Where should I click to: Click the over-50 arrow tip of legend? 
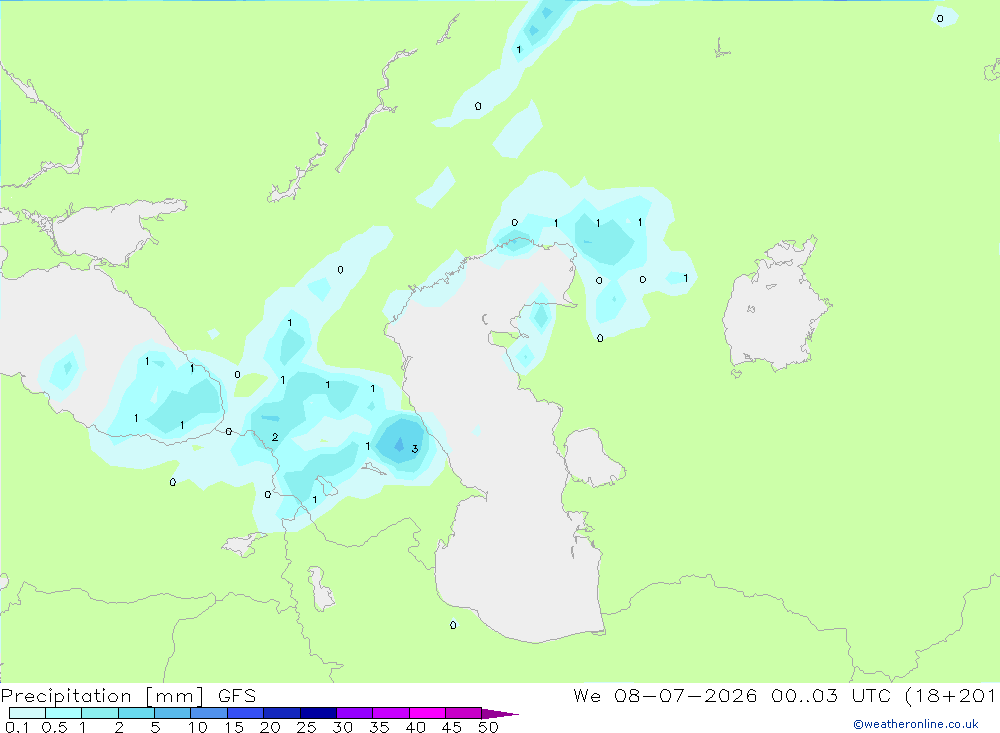click(501, 714)
